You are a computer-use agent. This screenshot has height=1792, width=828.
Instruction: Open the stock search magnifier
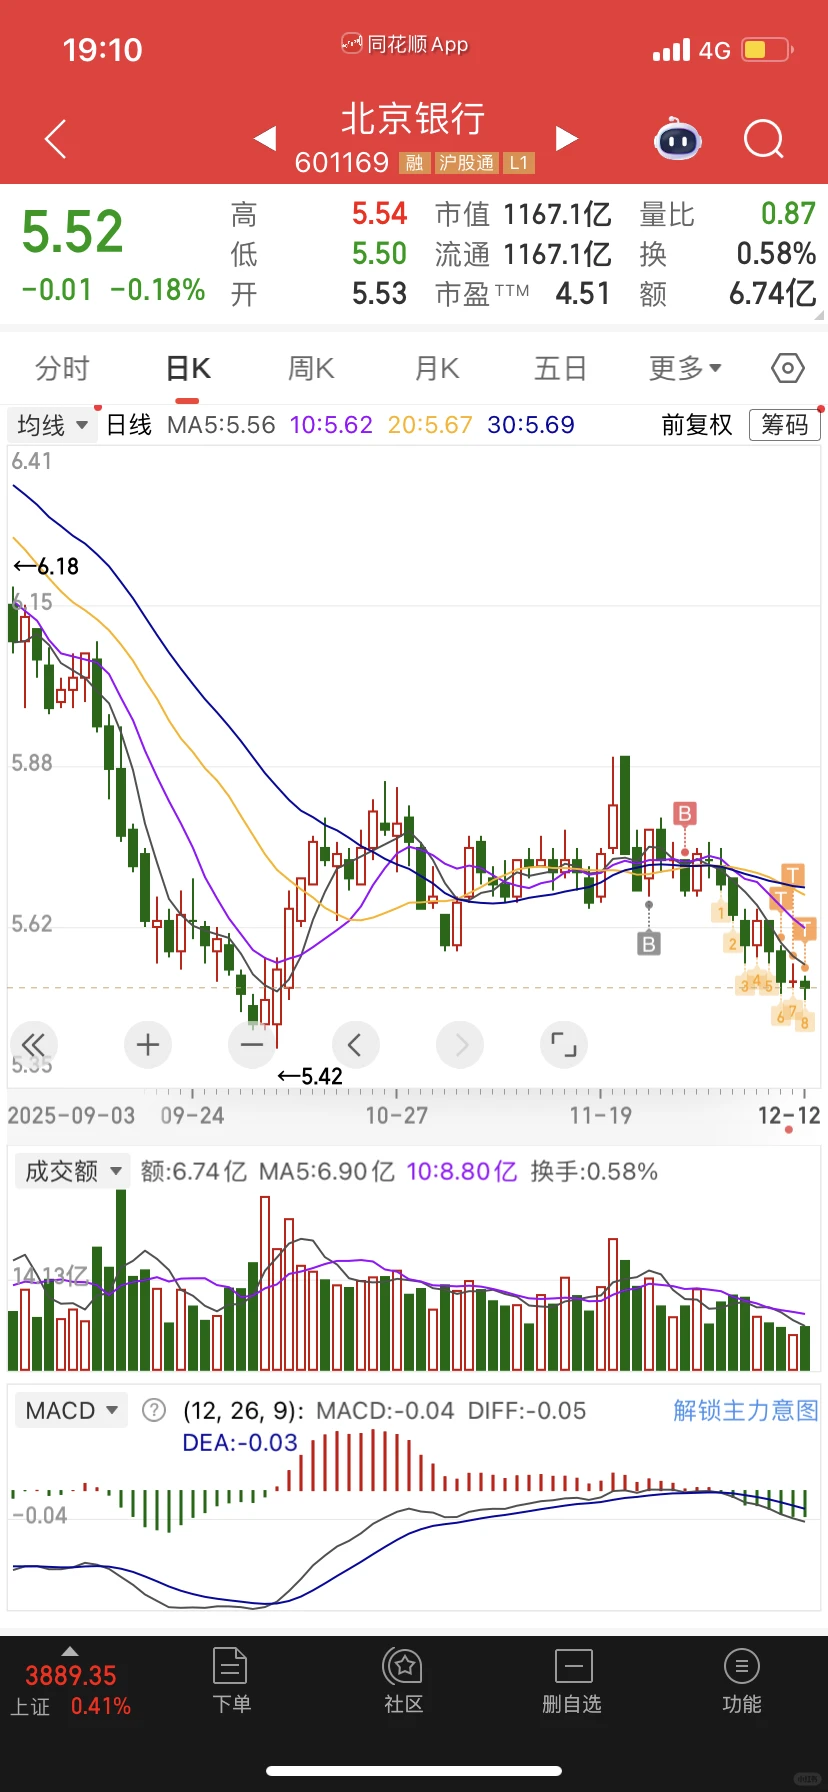point(764,140)
